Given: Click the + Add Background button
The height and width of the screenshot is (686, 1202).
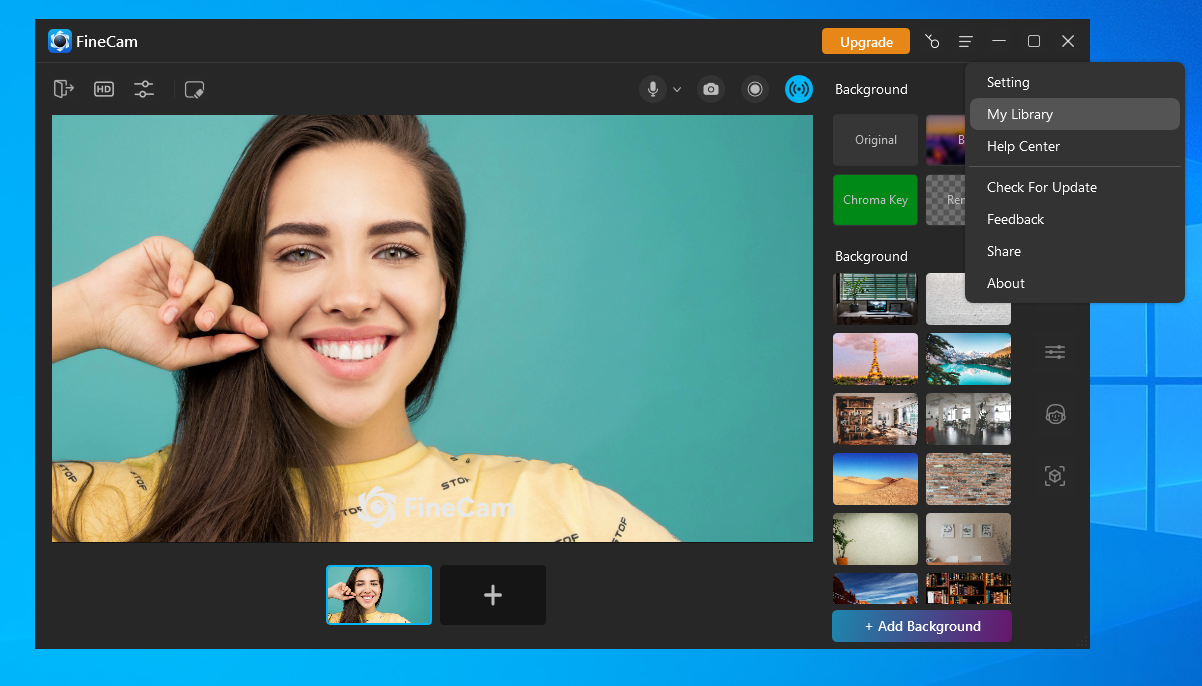Looking at the screenshot, I should 921,626.
